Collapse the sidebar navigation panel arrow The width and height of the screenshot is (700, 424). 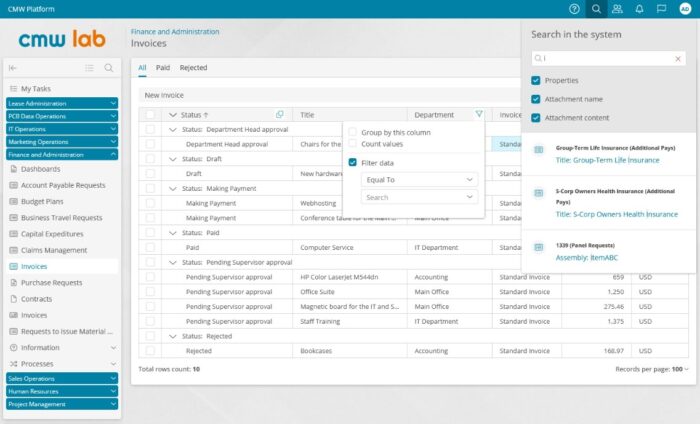pyautogui.click(x=13, y=68)
